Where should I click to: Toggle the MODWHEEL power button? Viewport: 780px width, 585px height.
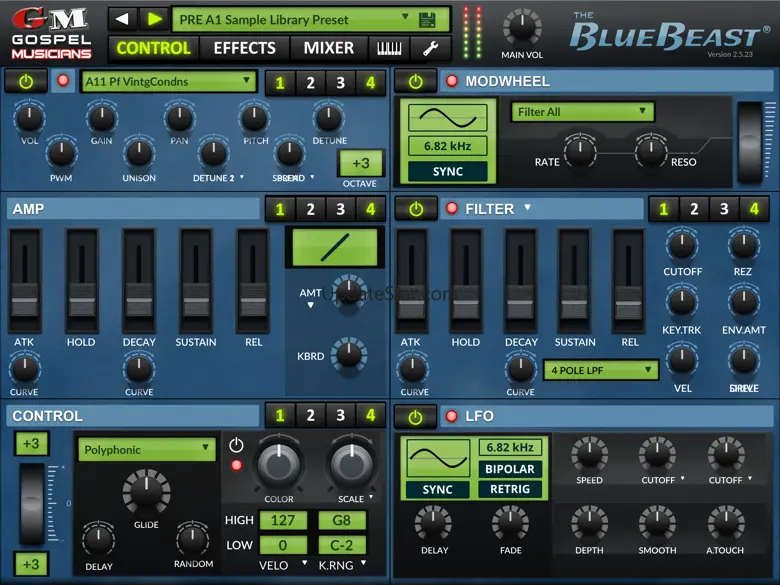tap(415, 81)
